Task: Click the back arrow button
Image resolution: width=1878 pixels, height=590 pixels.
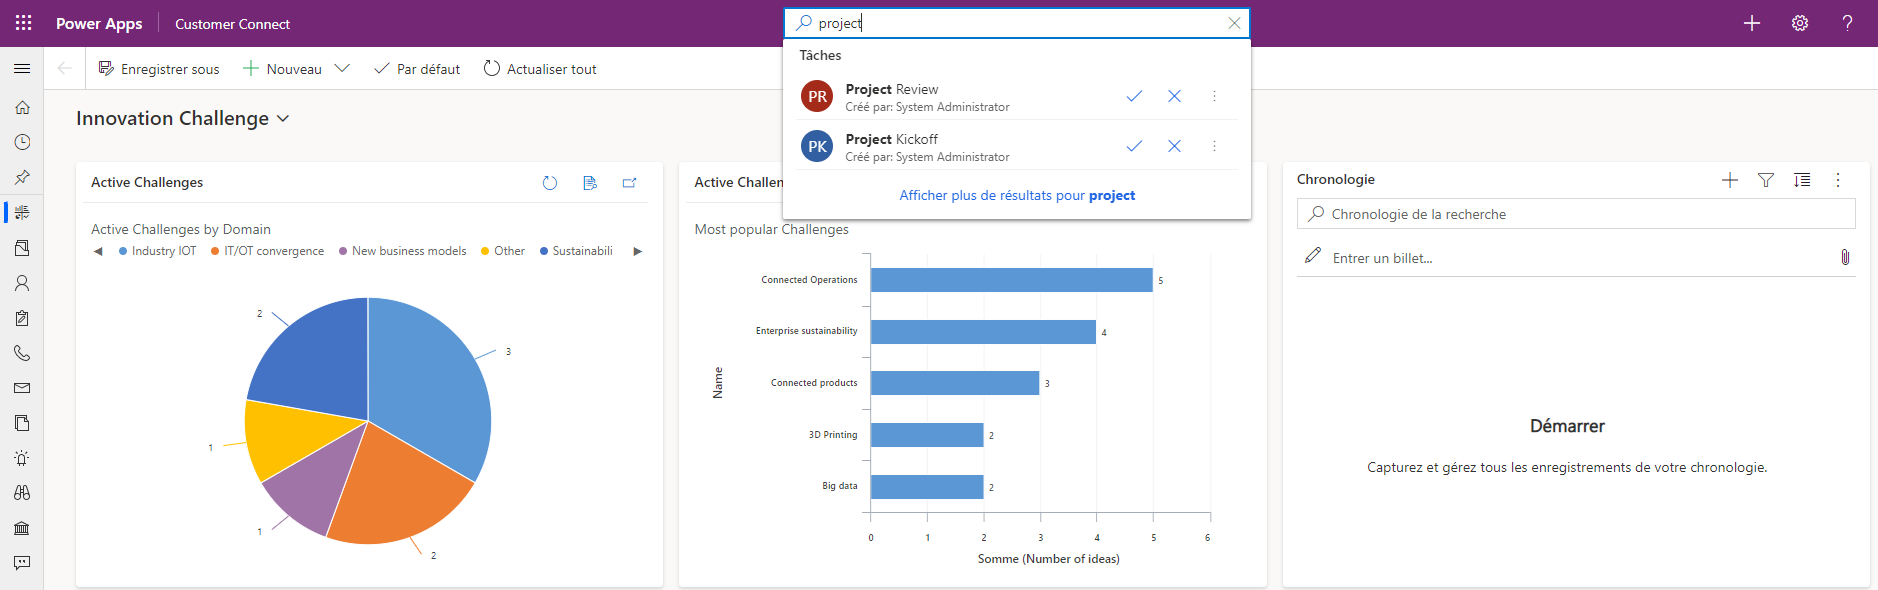Action: (64, 68)
